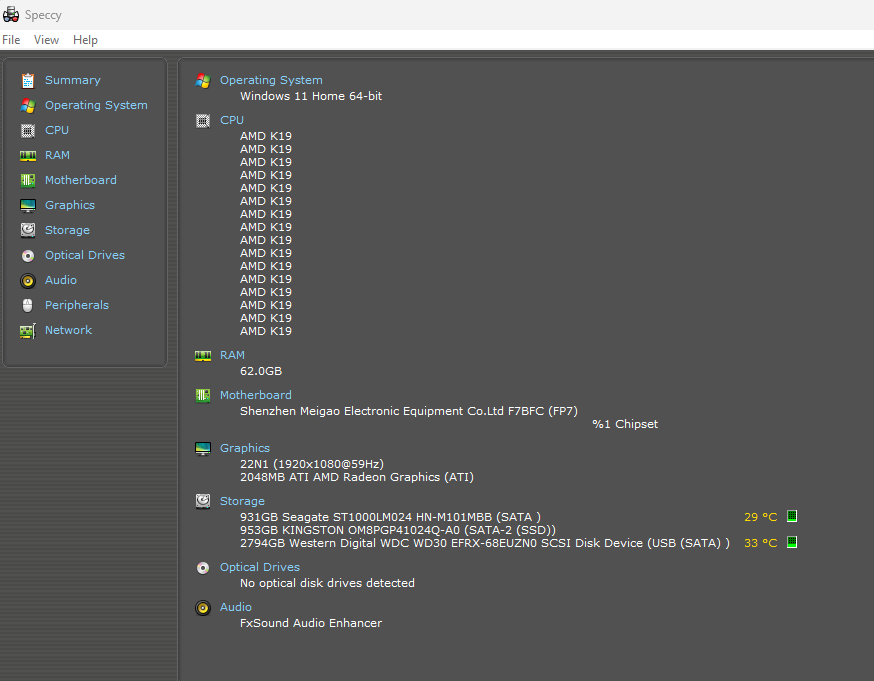Click the 29 °C temperature reading
The image size is (874, 681).
coord(760,517)
